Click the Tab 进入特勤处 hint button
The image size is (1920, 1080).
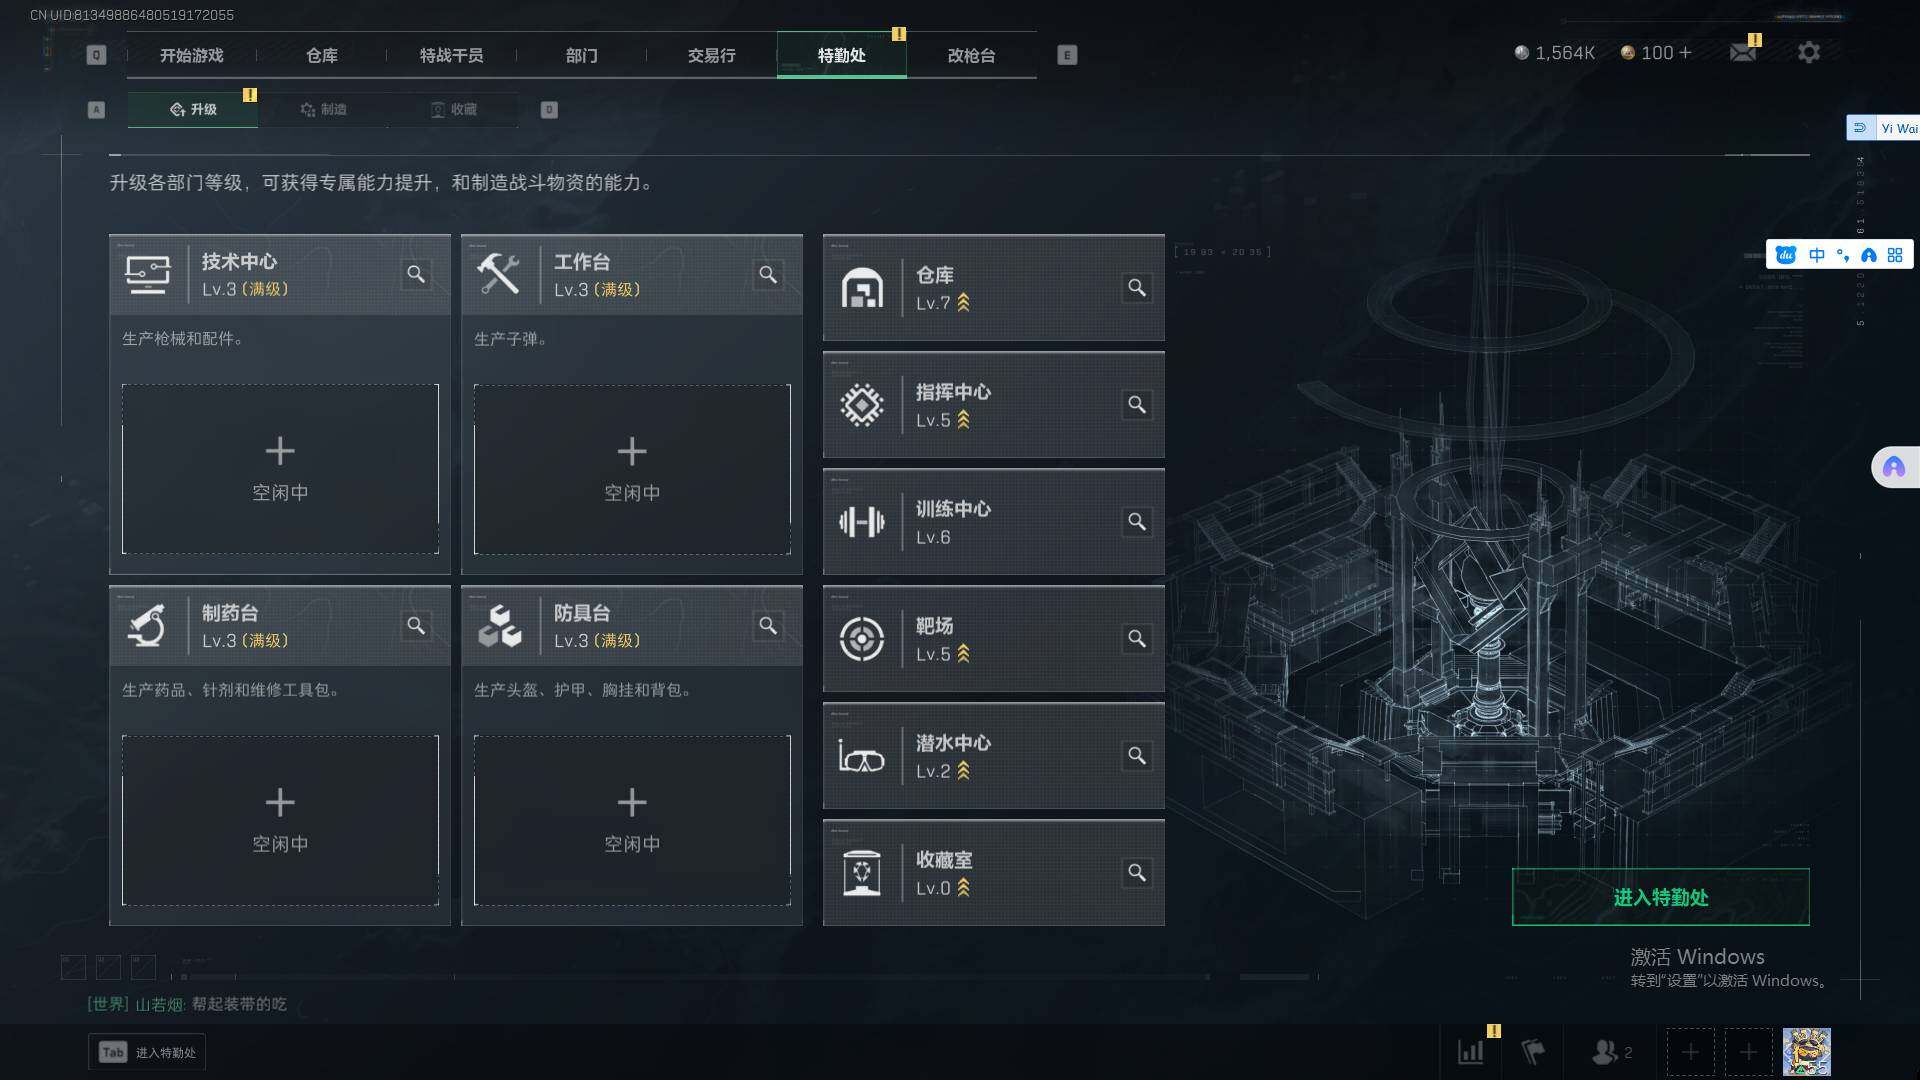pos(147,1052)
